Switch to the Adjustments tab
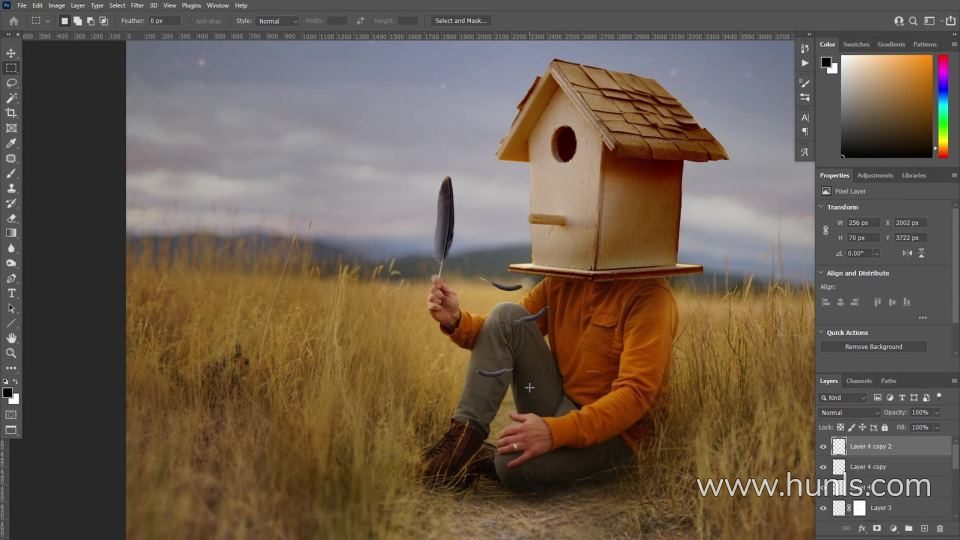 875,175
